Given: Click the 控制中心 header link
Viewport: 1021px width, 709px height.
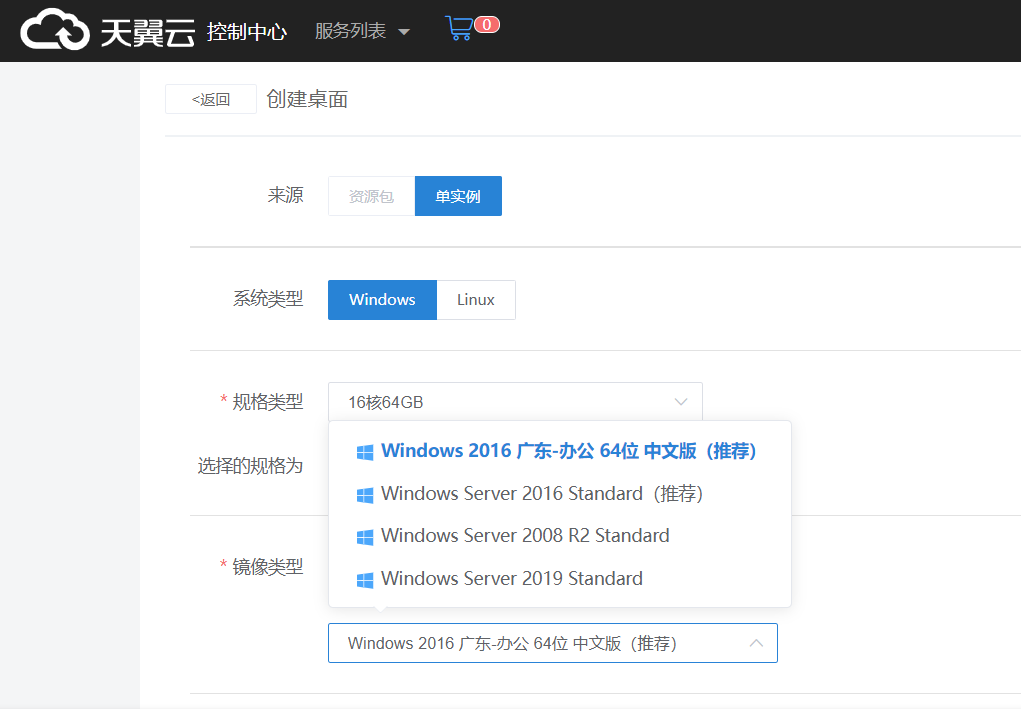Looking at the screenshot, I should tap(247, 31).
